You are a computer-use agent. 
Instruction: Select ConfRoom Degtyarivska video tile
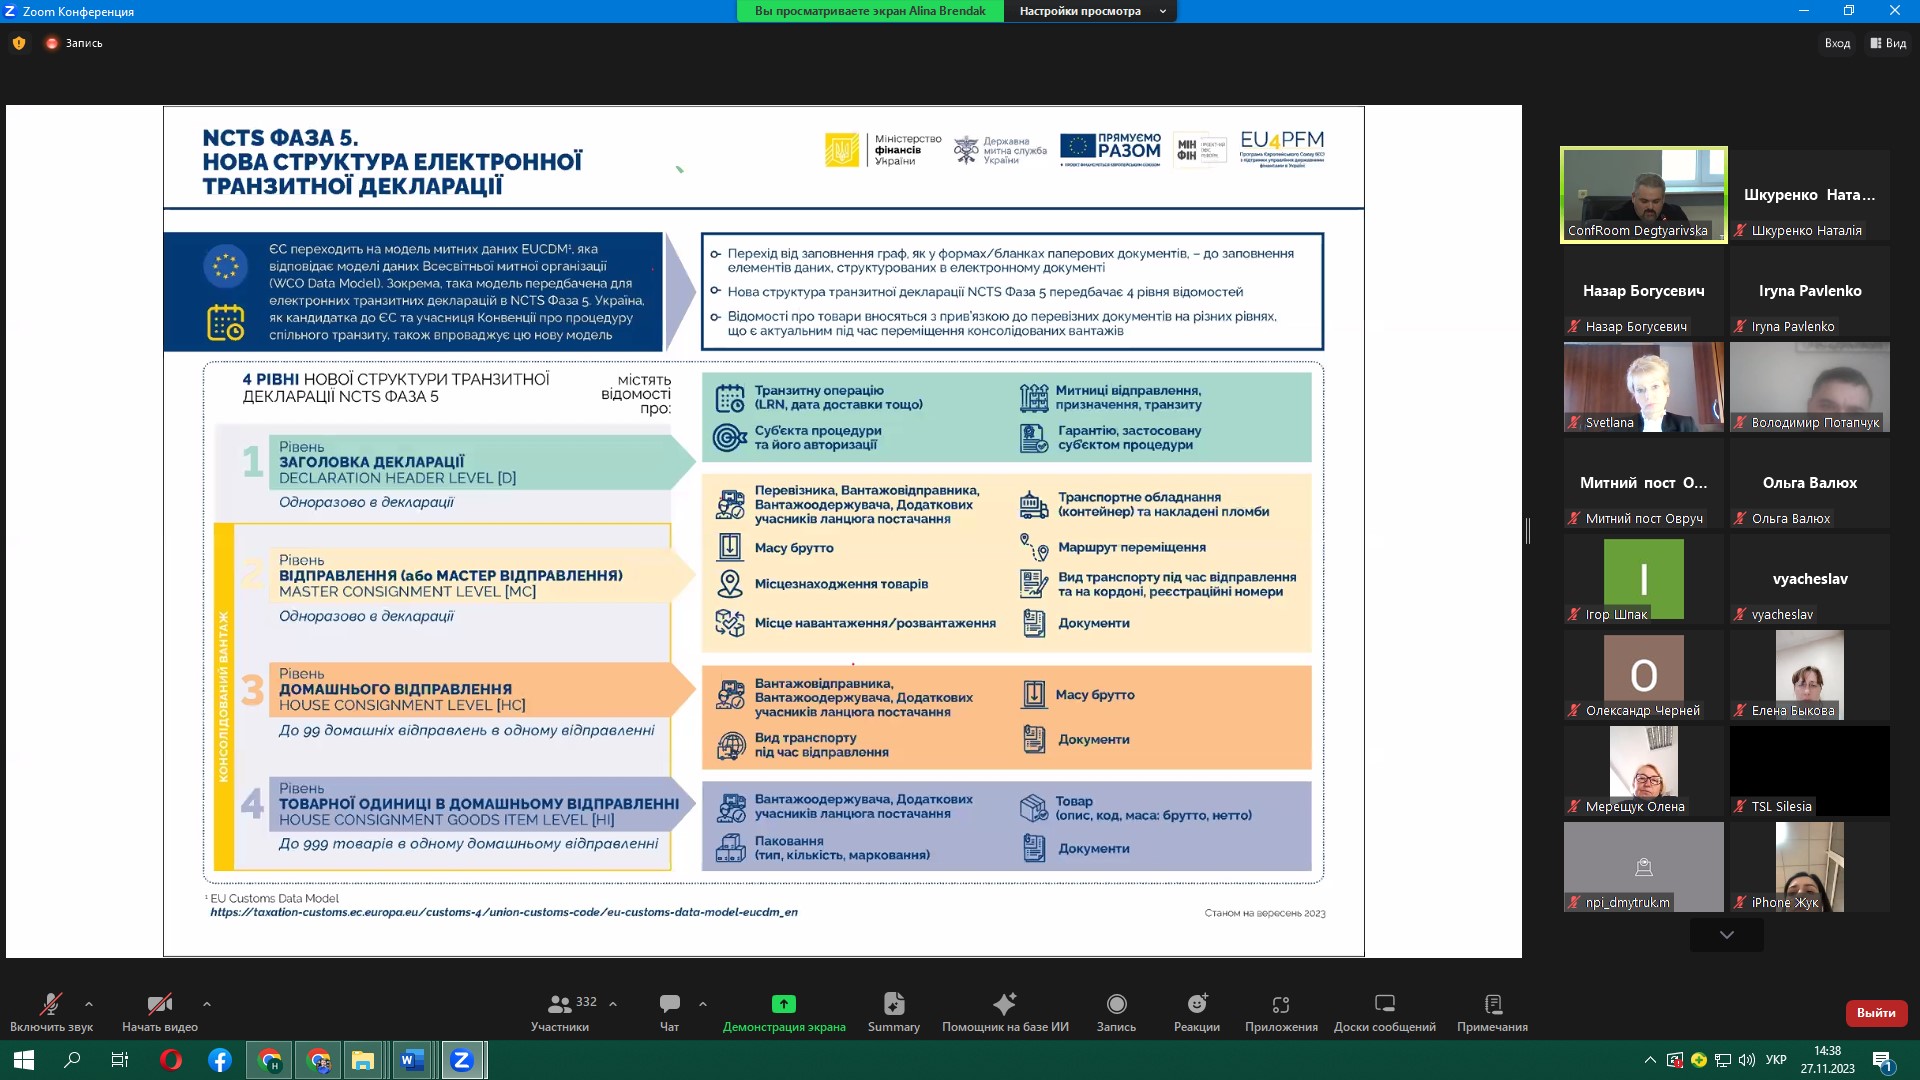pos(1644,195)
